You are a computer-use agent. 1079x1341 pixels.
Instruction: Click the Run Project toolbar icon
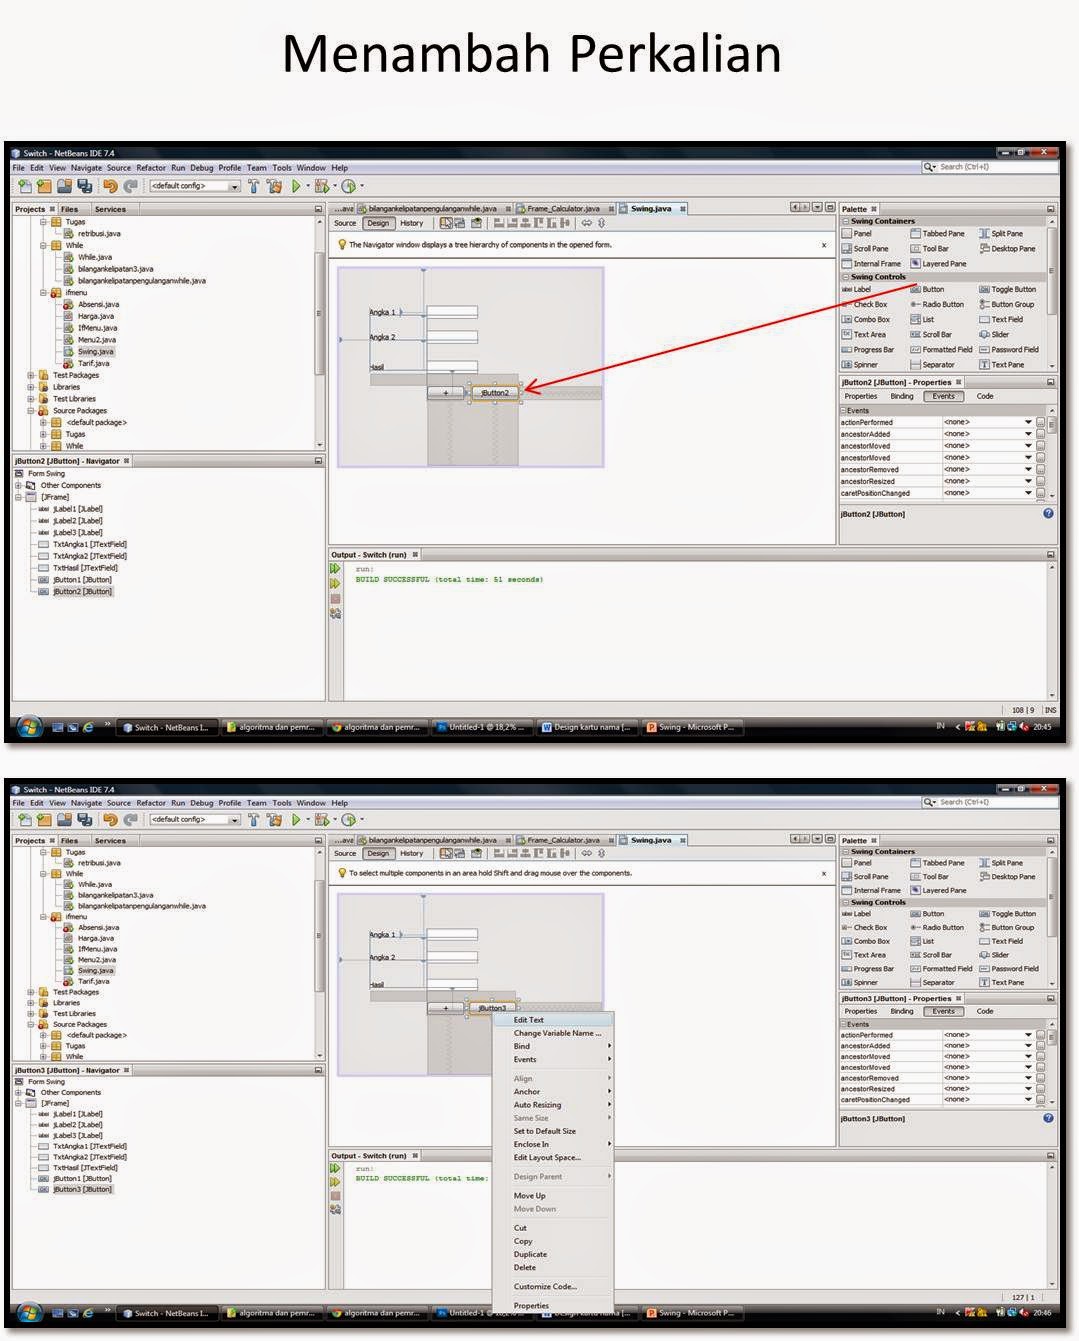pos(296,186)
